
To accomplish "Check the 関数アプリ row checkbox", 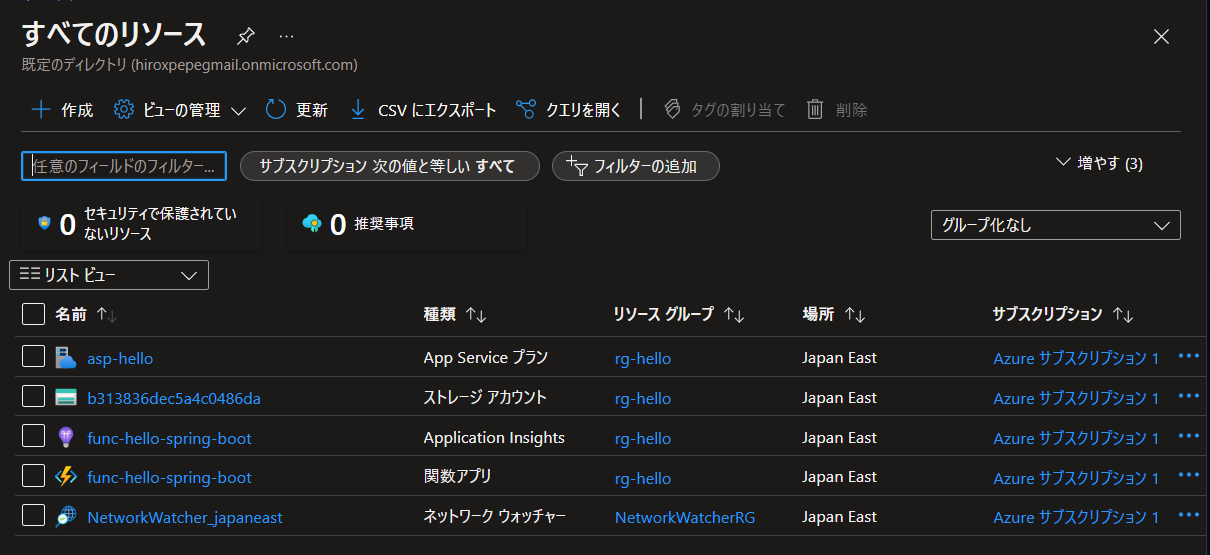I will coord(34,477).
